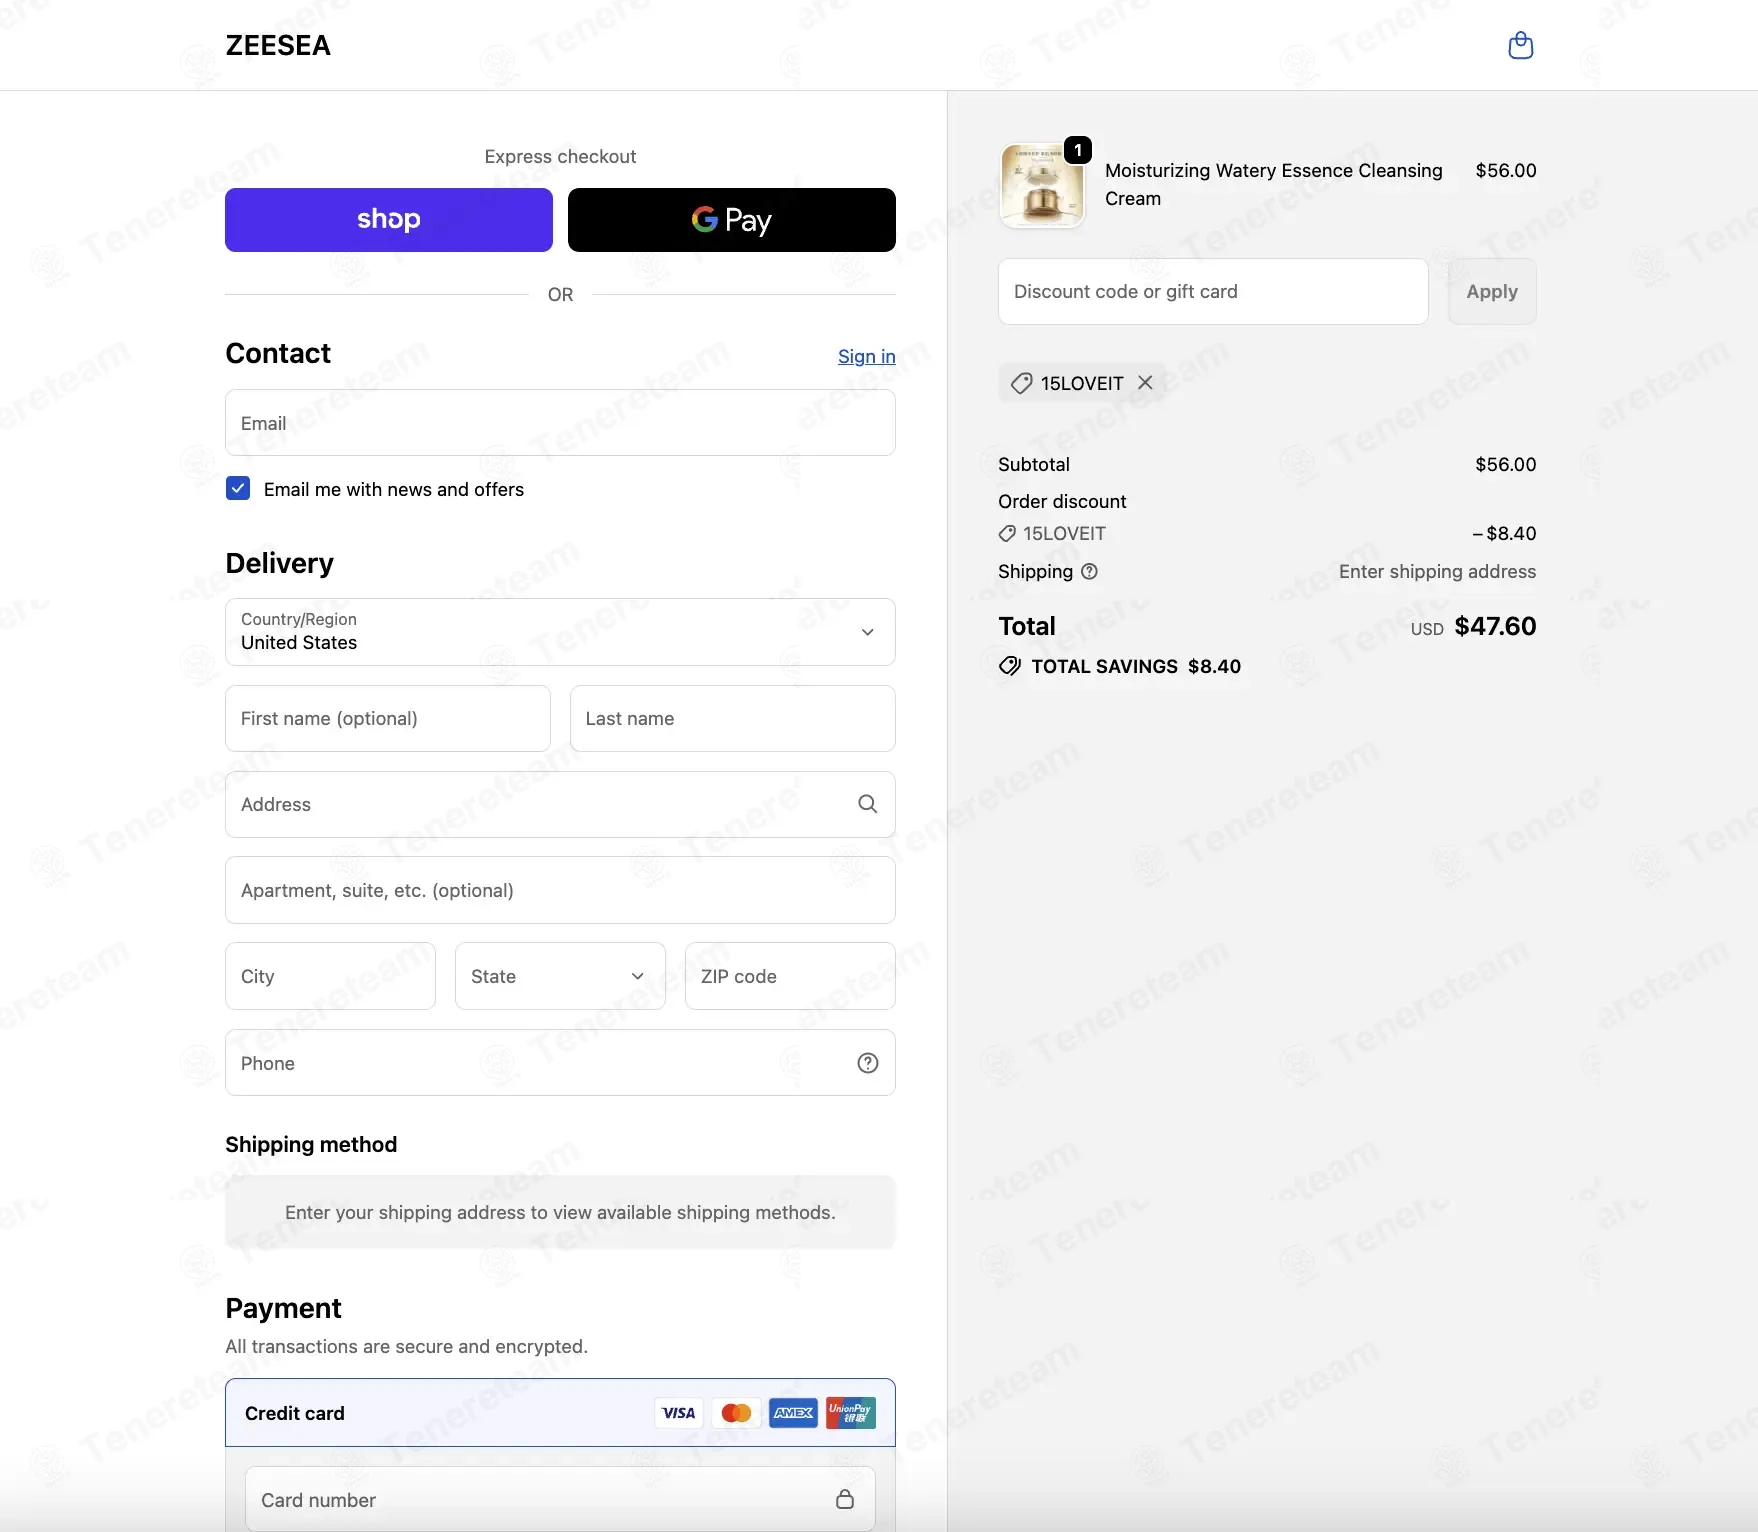Focus the Phone input field
This screenshot has height=1532, width=1758.
(560, 1063)
